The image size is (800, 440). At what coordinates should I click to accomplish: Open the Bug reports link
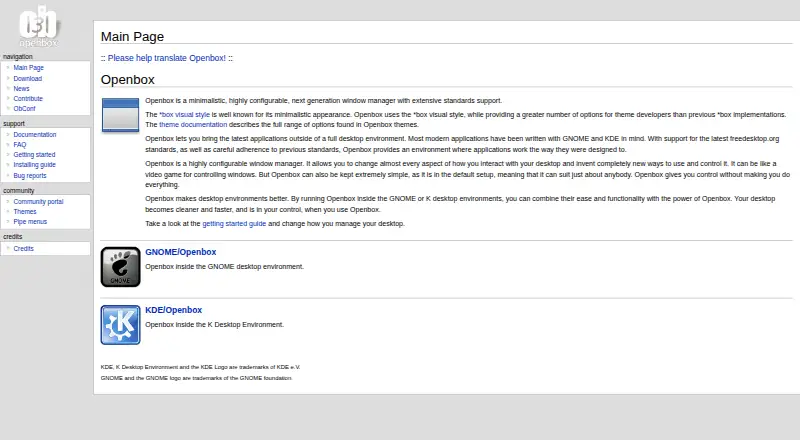(30, 176)
